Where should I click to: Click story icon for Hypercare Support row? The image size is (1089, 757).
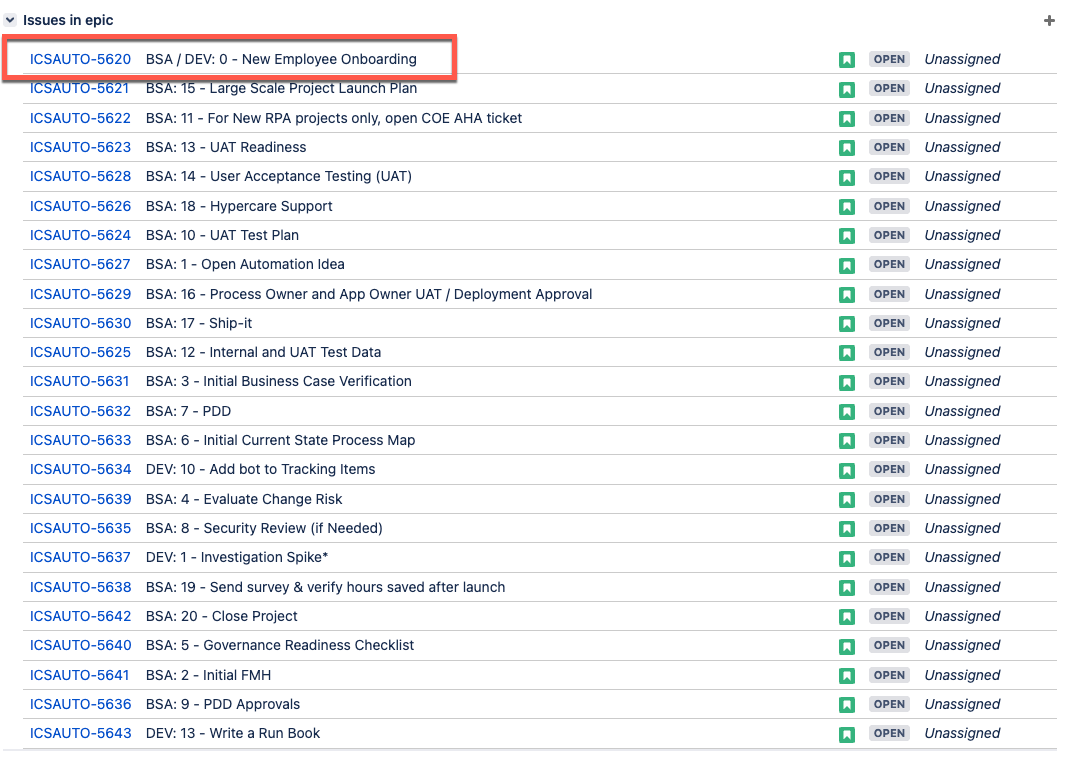click(847, 207)
